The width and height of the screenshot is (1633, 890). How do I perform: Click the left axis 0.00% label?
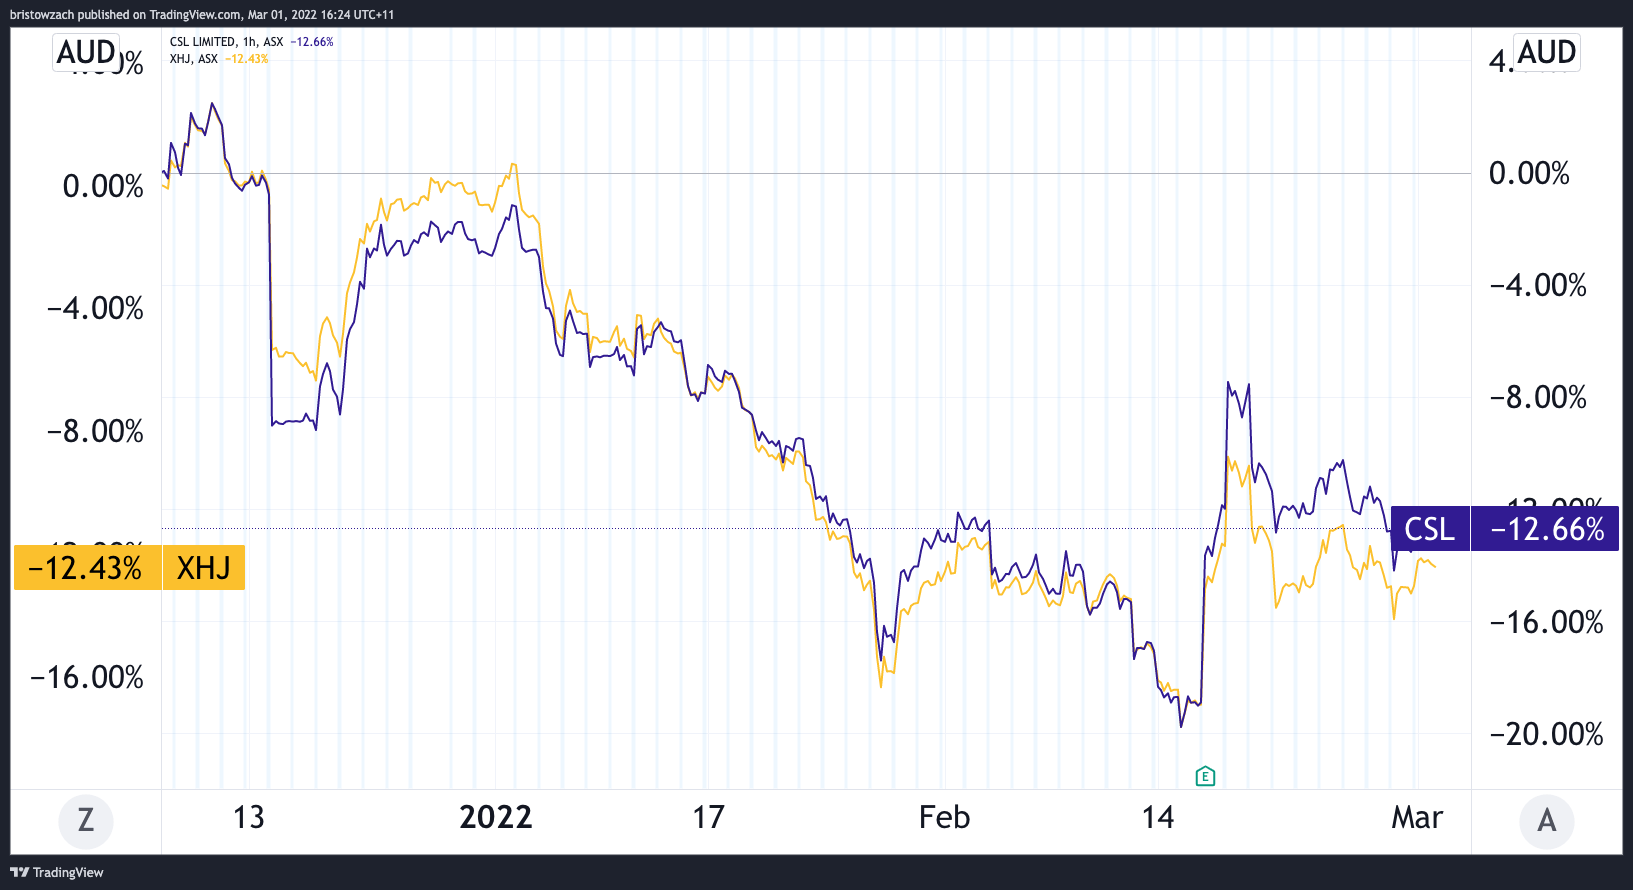[103, 186]
